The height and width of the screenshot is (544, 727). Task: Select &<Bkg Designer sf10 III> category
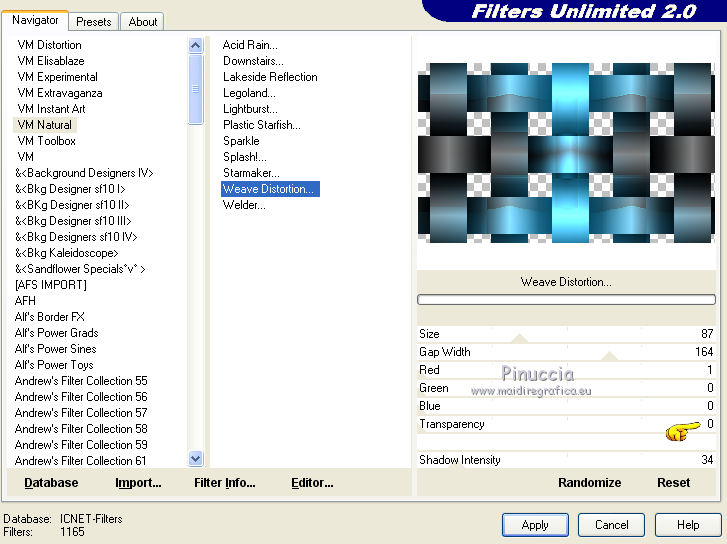point(73,221)
